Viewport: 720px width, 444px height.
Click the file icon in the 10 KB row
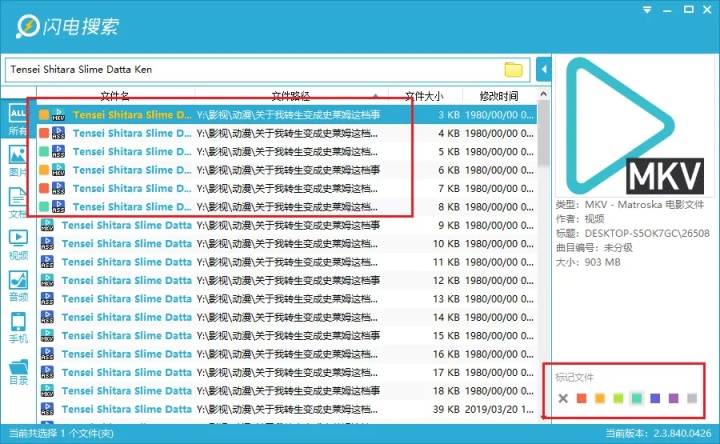(47, 243)
